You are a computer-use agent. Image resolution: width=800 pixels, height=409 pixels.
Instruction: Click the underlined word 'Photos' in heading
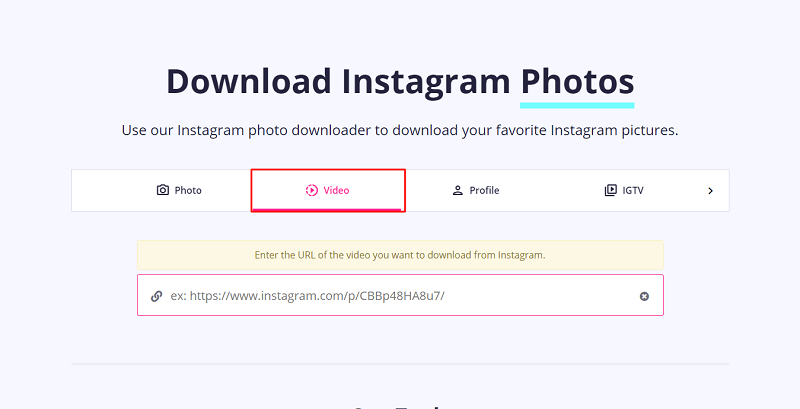577,82
